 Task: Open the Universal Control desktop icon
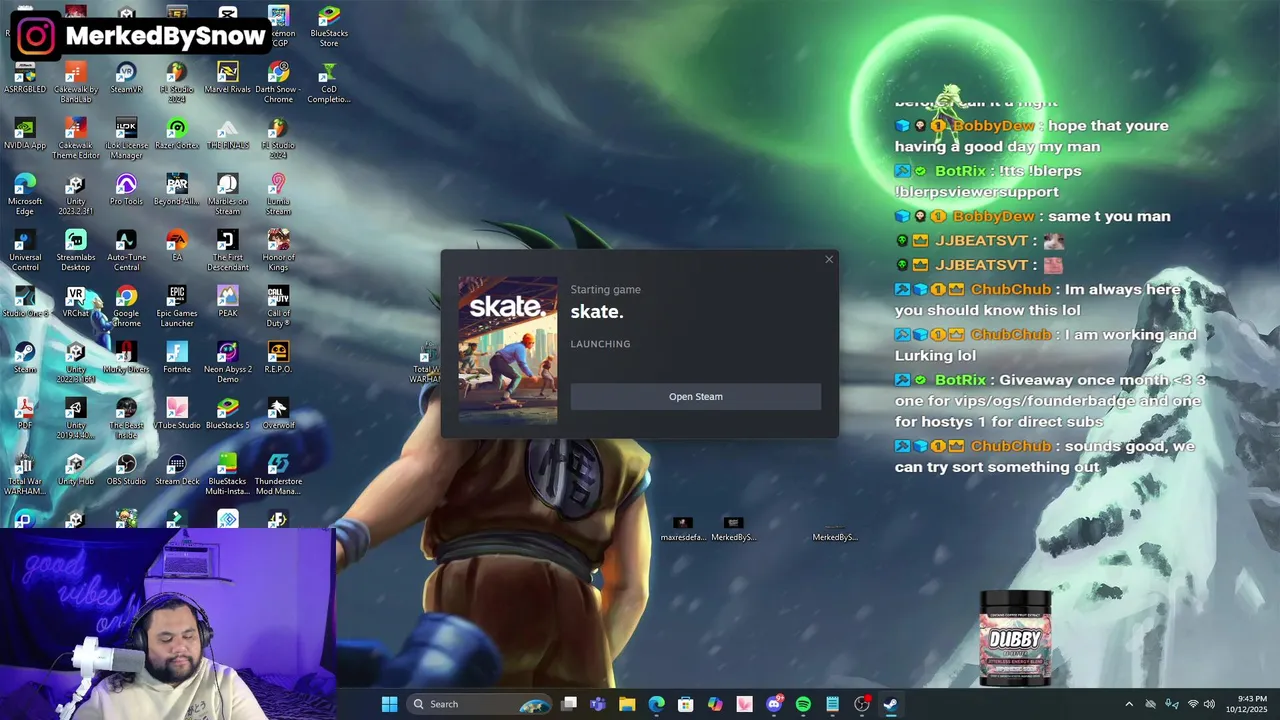(x=25, y=250)
